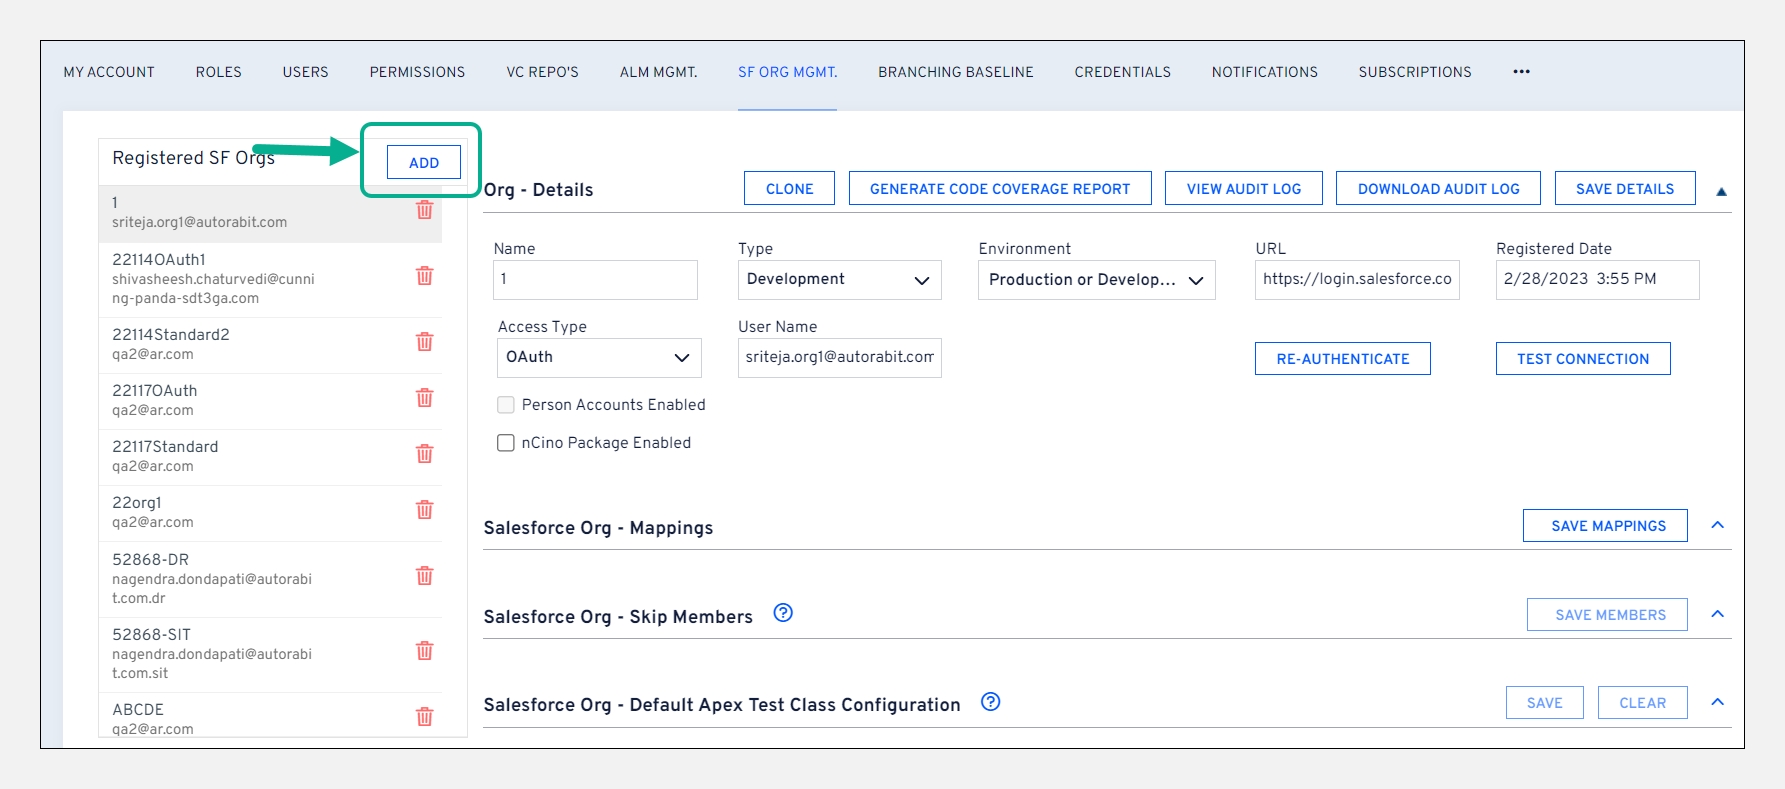Screen dimensions: 1785x789
Task: Collapse the Salesforce Org Mappings section
Action: pos(1717,526)
